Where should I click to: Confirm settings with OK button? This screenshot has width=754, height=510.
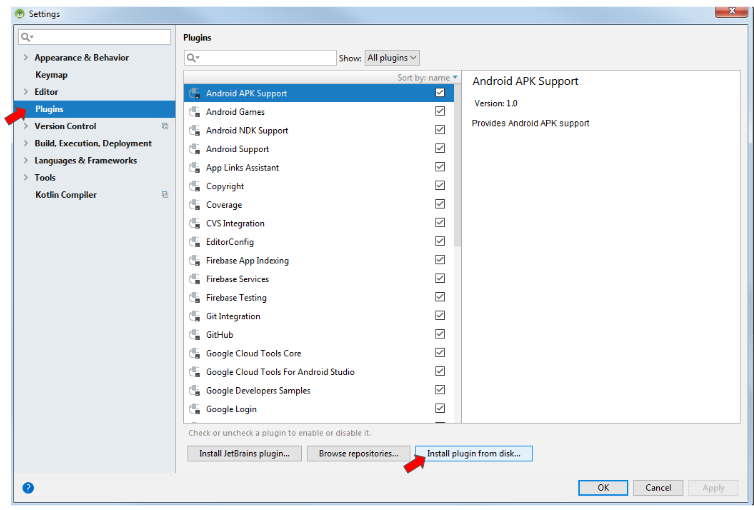[x=603, y=487]
